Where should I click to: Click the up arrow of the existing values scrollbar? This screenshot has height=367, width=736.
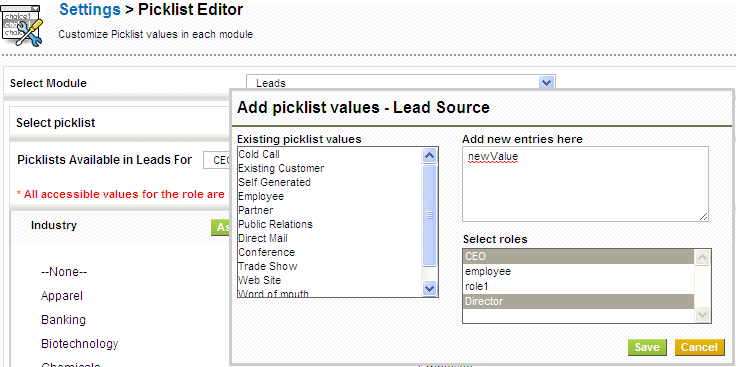[430, 155]
